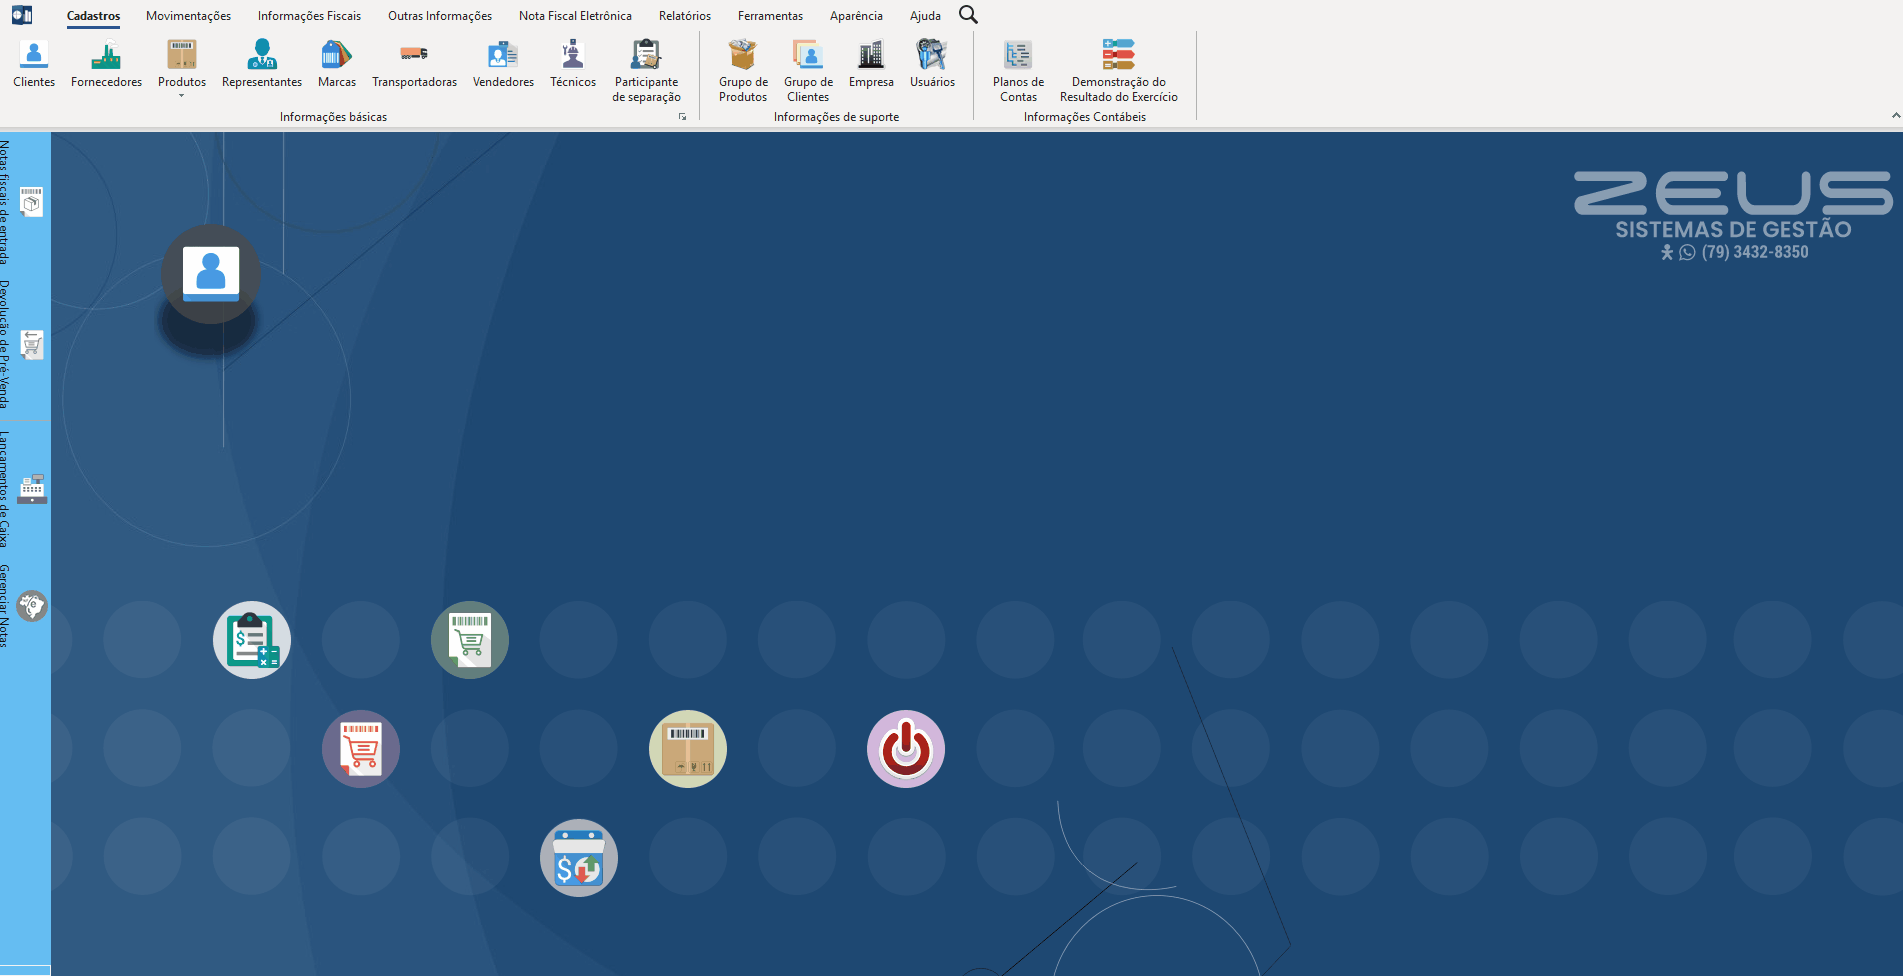The width and height of the screenshot is (1903, 976).
Task: Open the Vendedores registration
Action: coord(503,64)
